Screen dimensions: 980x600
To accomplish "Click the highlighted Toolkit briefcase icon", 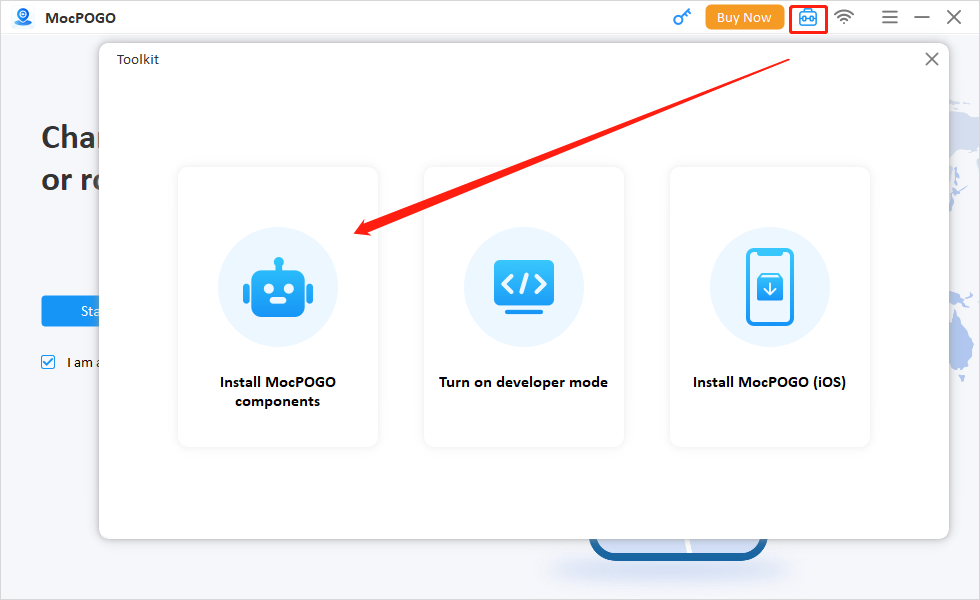I will click(808, 17).
